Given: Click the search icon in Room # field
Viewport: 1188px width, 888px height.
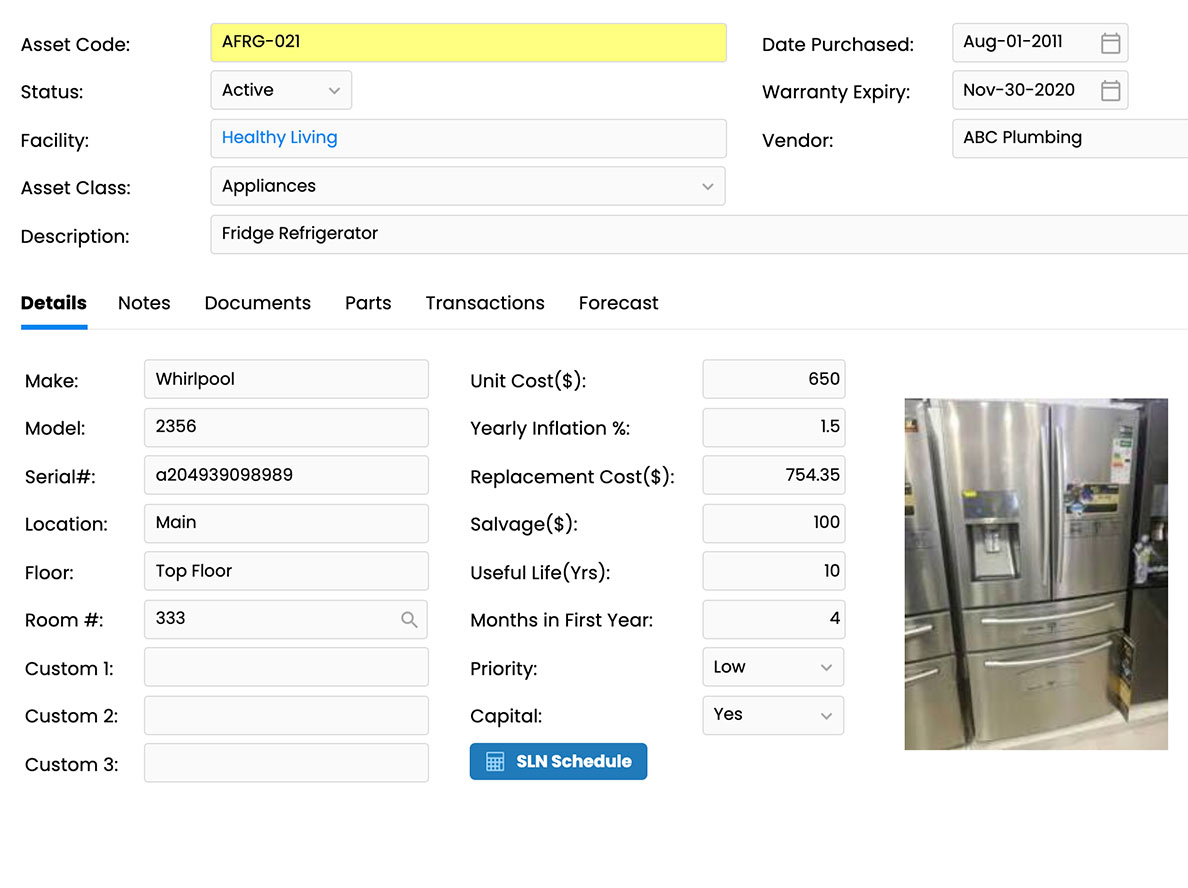Looking at the screenshot, I should tap(409, 620).
